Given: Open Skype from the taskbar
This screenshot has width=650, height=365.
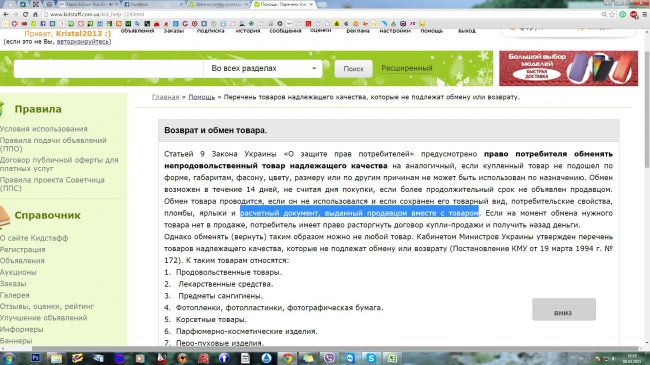Looking at the screenshot, I should click(x=371, y=358).
